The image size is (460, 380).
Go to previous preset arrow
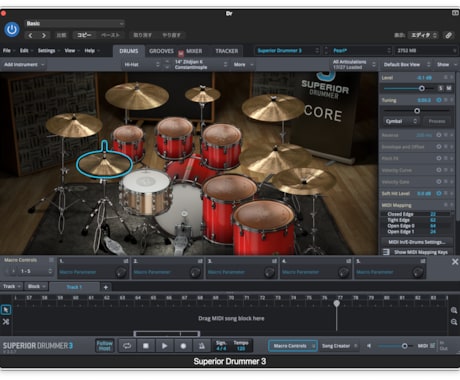(x=30, y=35)
